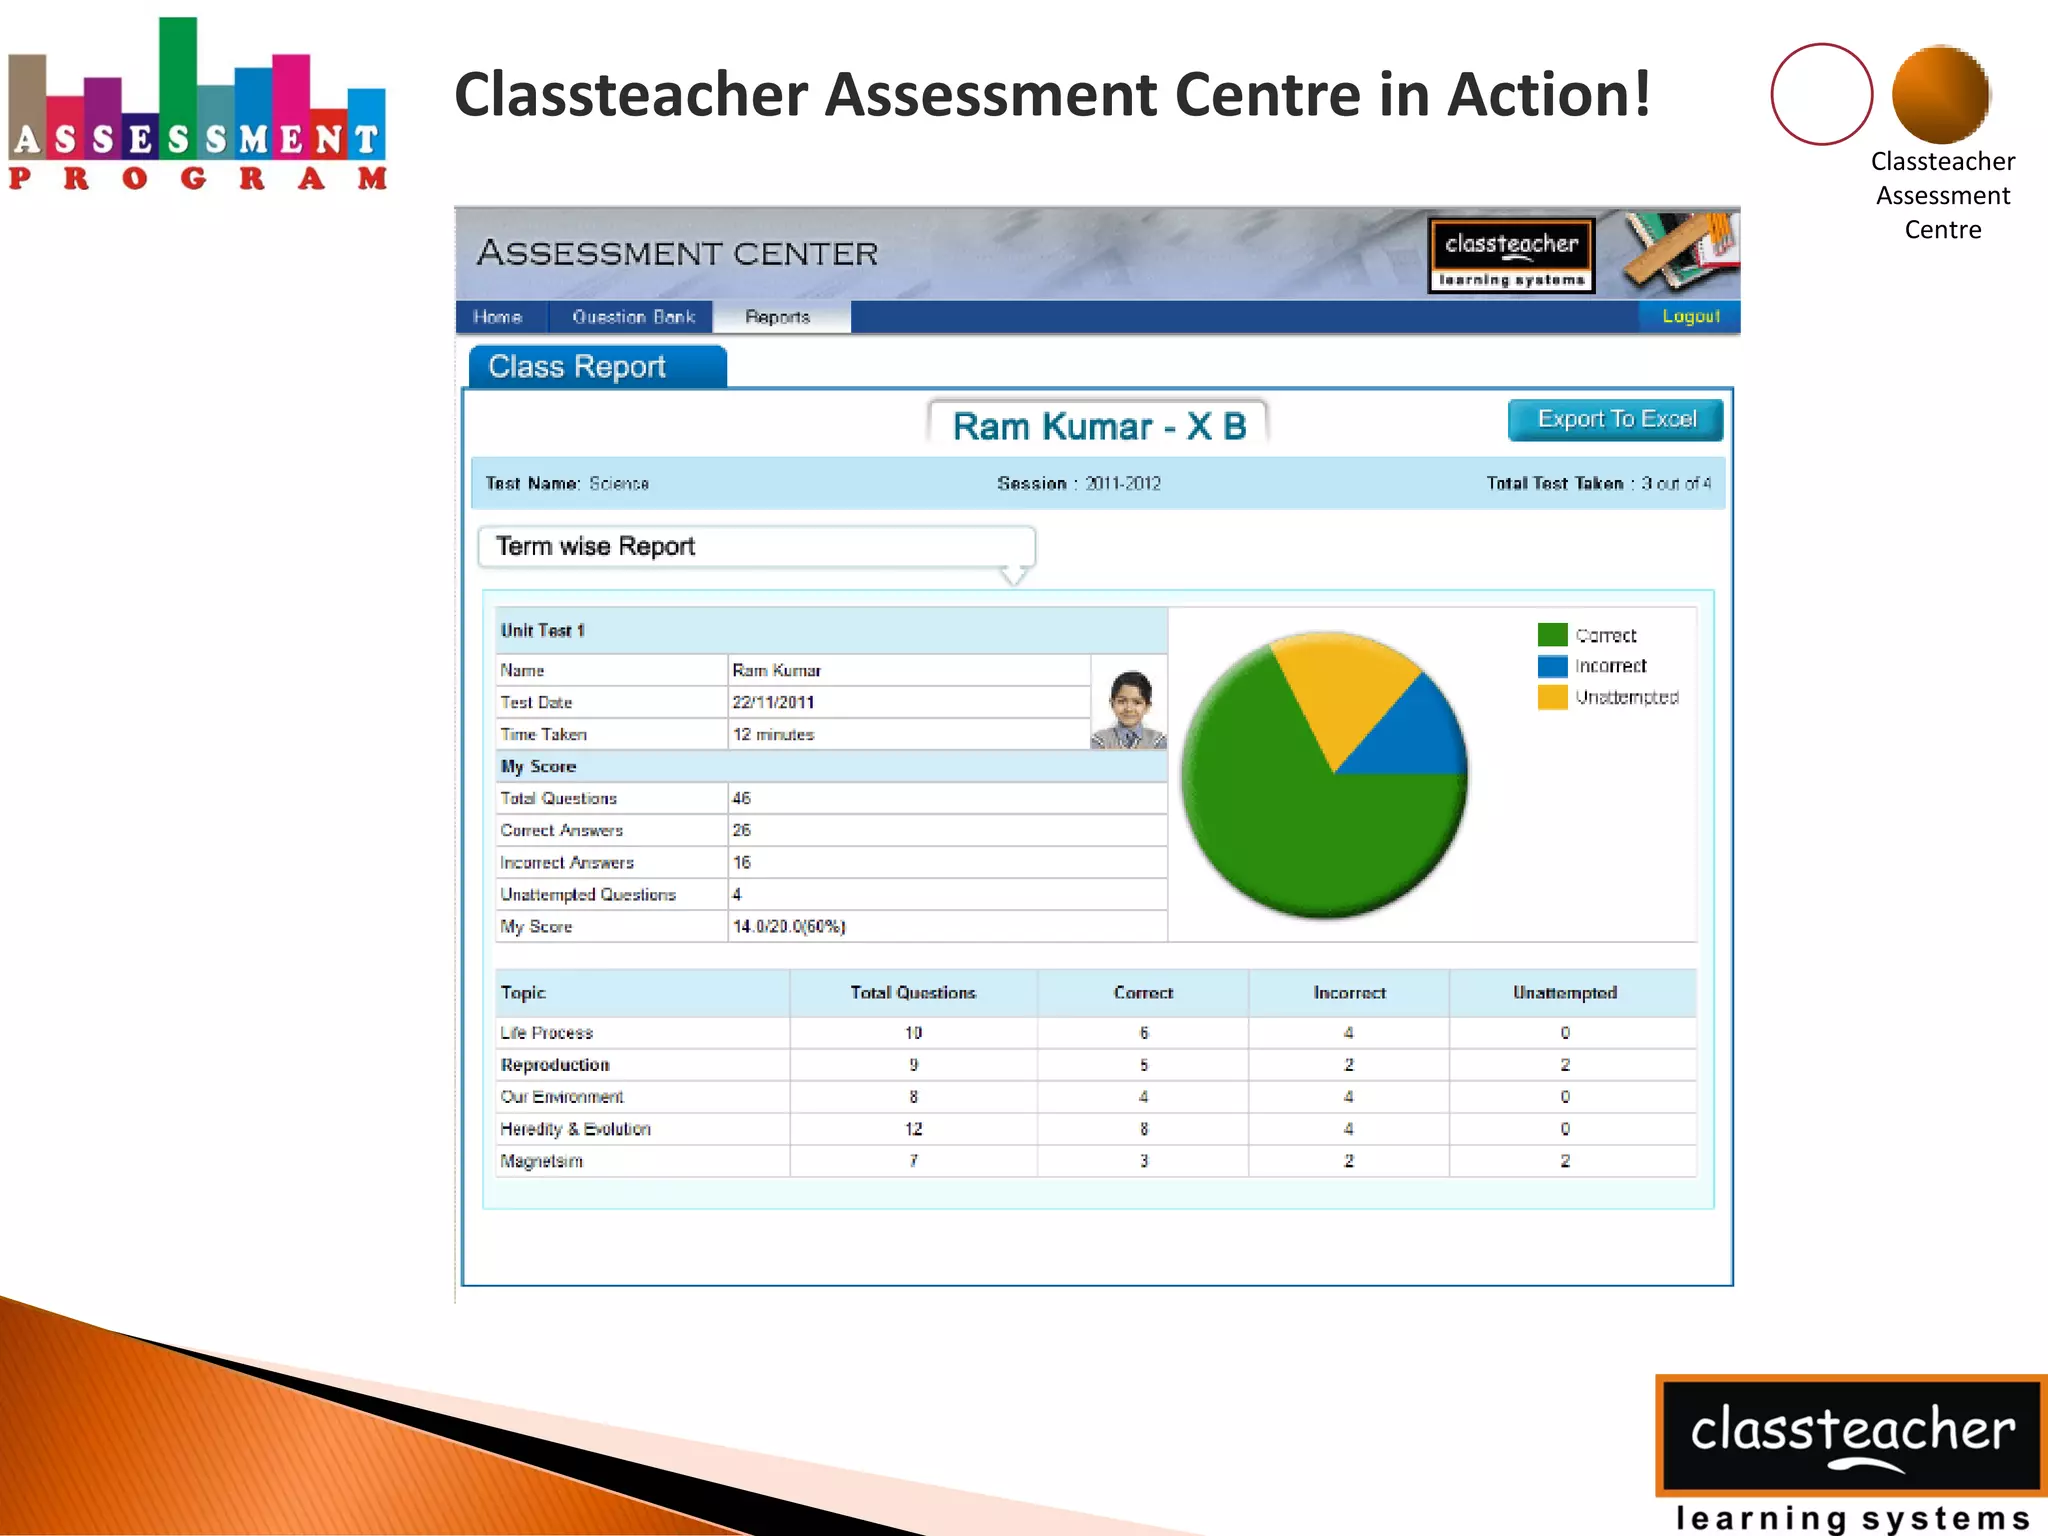Click the Unit Test 1 header
The width and height of the screenshot is (2048, 1536).
tap(832, 631)
